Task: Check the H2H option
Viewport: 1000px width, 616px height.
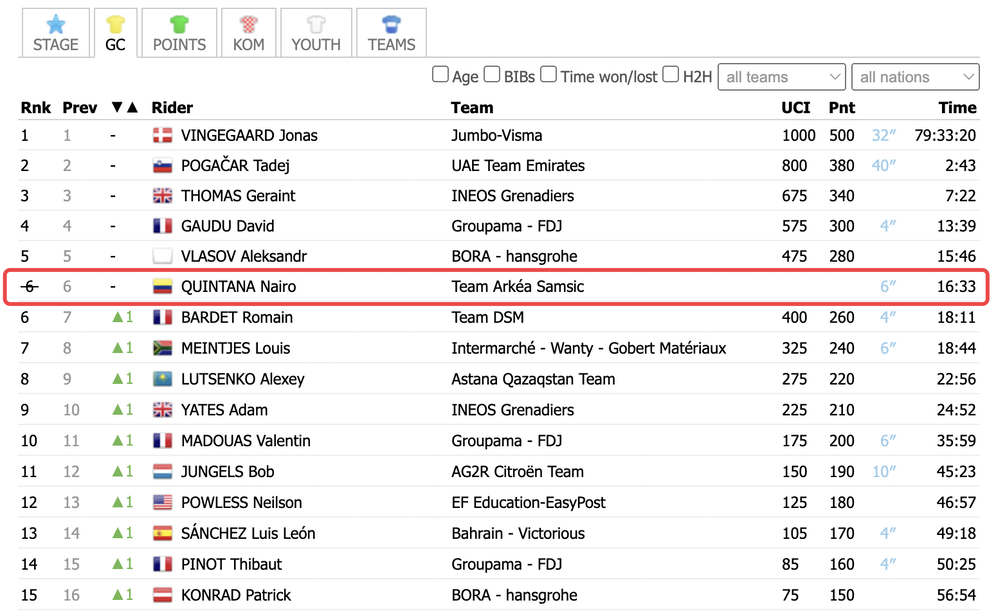Action: (x=670, y=75)
